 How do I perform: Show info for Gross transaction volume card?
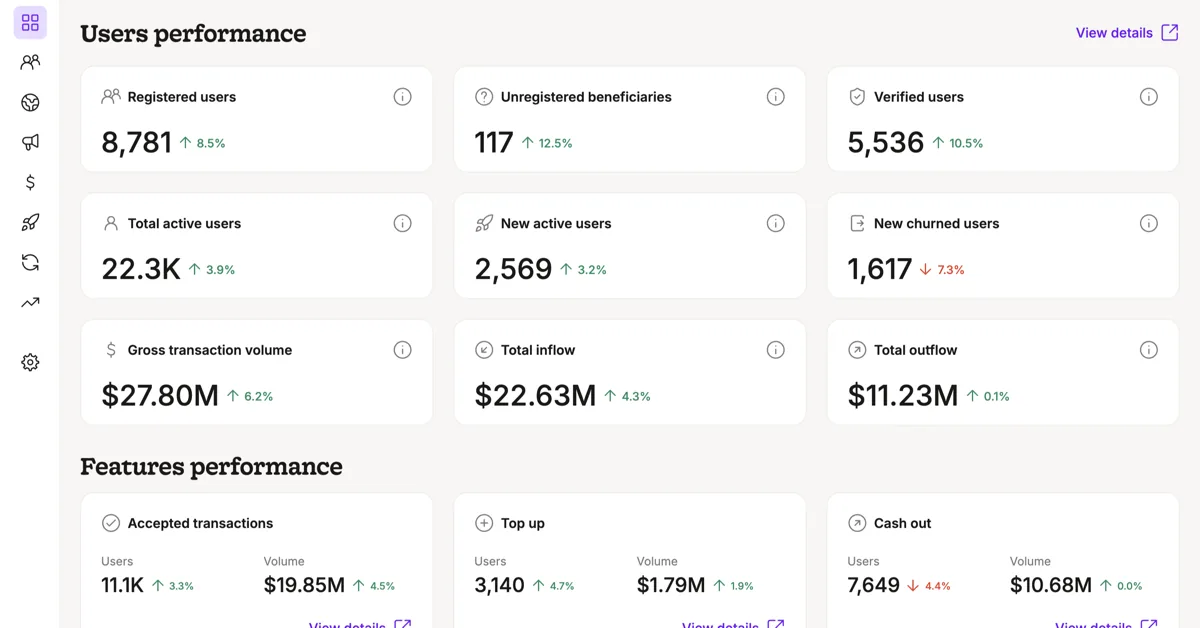click(x=402, y=350)
